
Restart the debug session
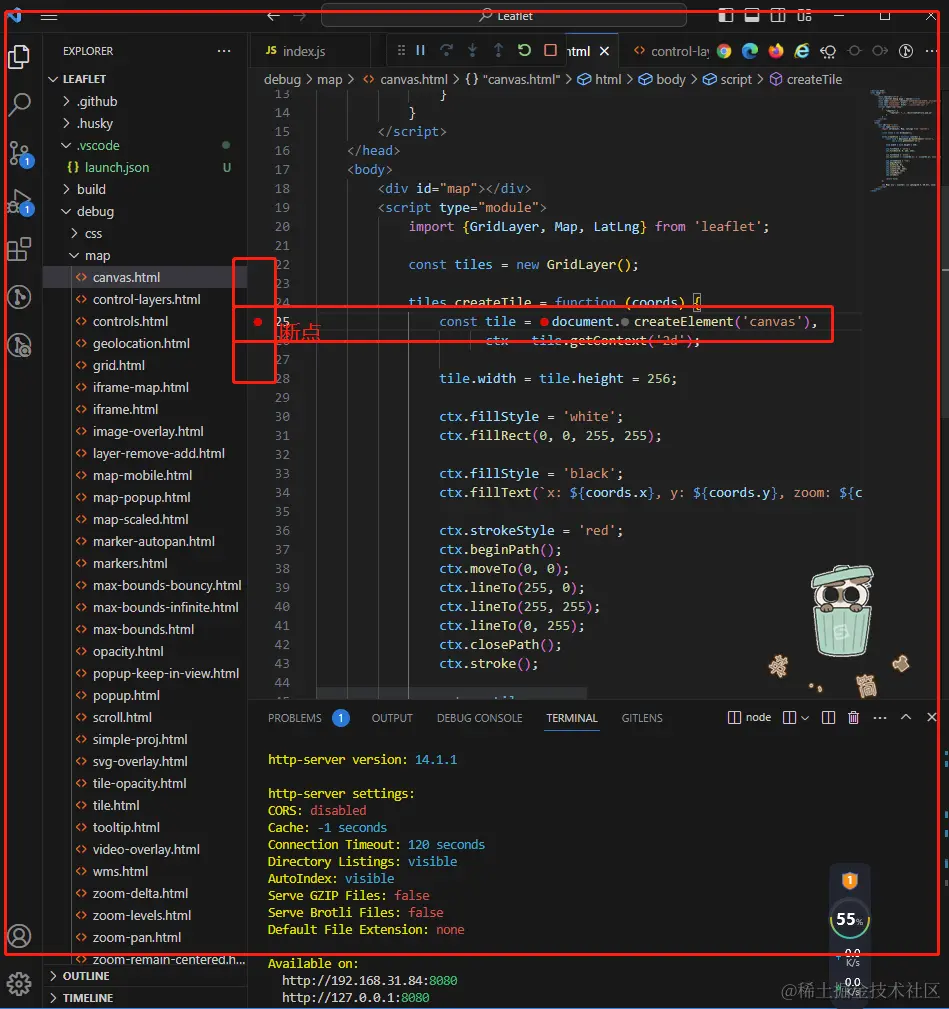(524, 50)
